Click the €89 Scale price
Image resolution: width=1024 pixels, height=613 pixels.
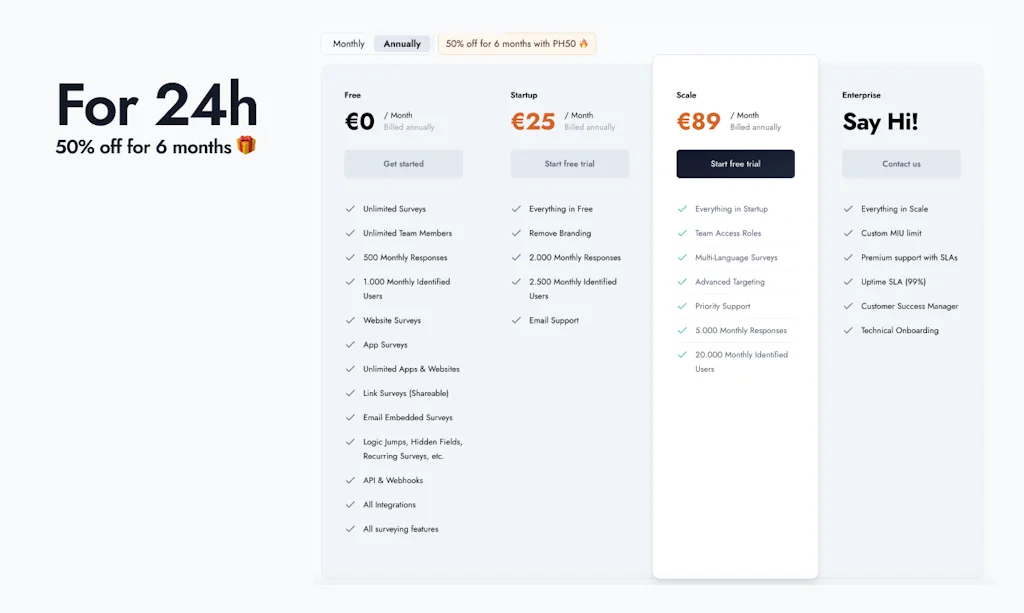tap(698, 122)
